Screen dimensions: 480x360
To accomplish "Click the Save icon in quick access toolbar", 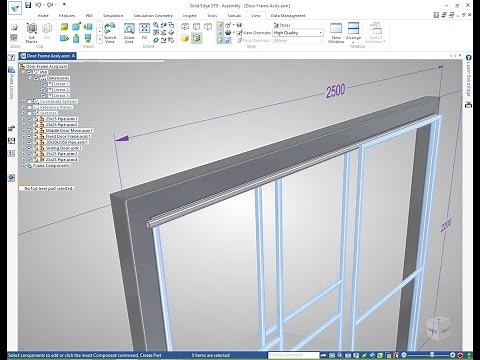I will tap(28, 5).
